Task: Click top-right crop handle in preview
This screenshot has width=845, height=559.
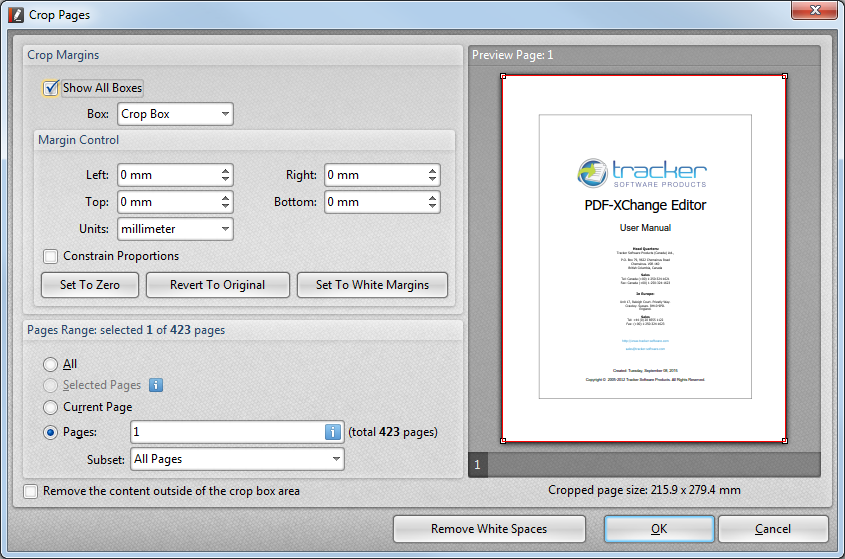Action: pos(784,76)
